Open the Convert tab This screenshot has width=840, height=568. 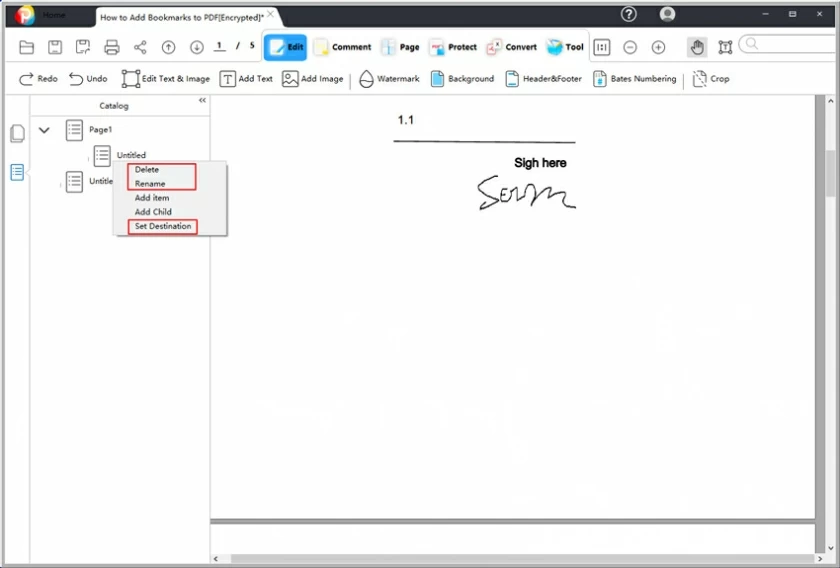click(511, 47)
